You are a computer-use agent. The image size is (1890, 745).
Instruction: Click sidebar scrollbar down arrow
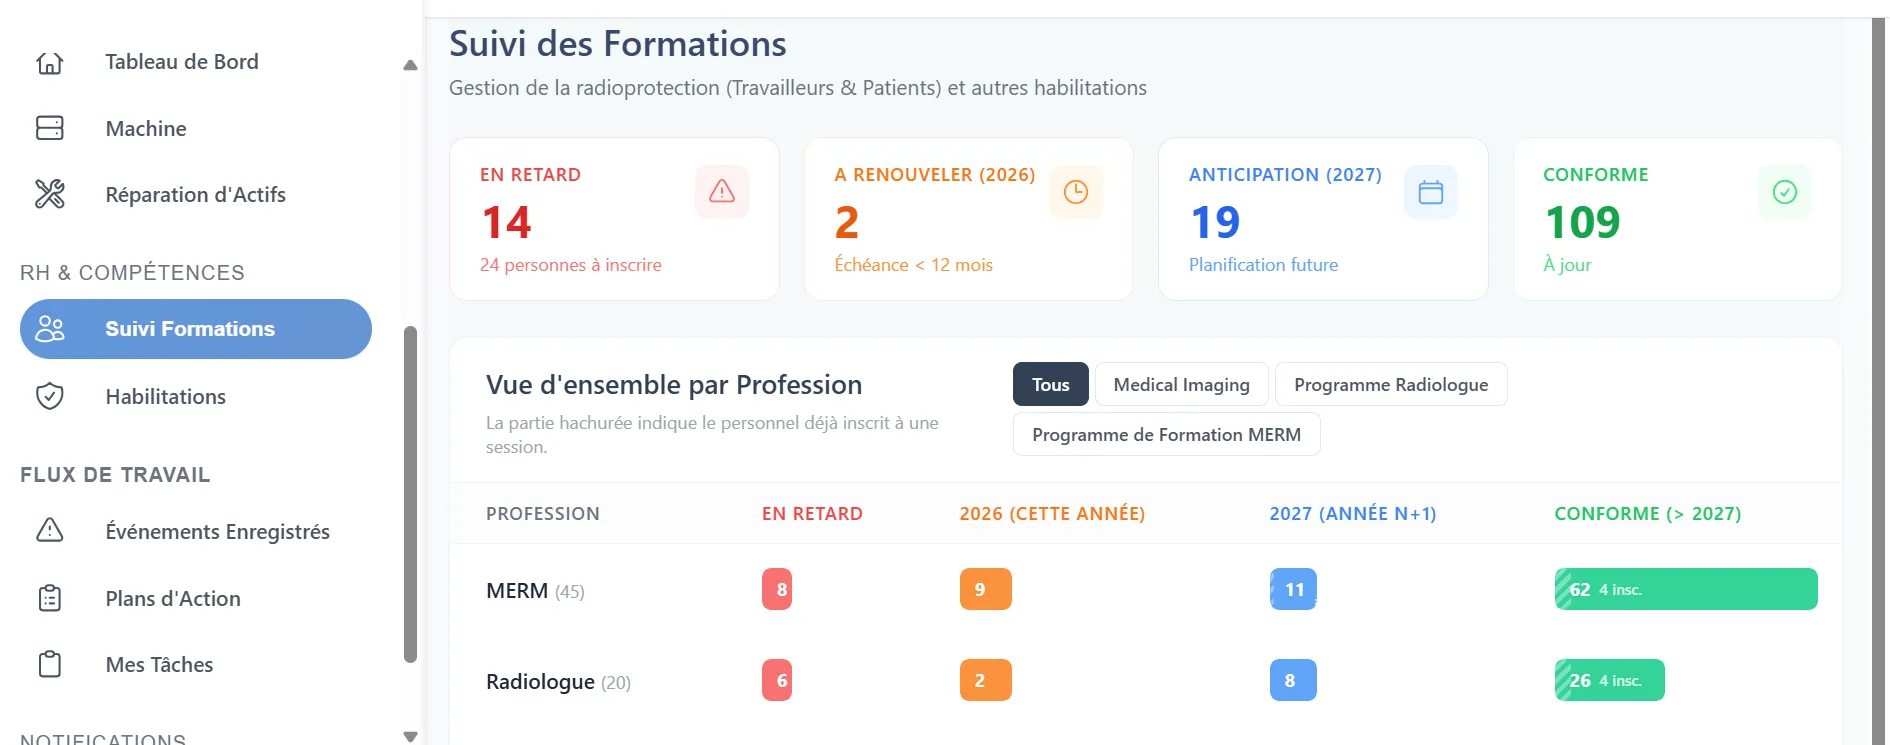[x=410, y=736]
